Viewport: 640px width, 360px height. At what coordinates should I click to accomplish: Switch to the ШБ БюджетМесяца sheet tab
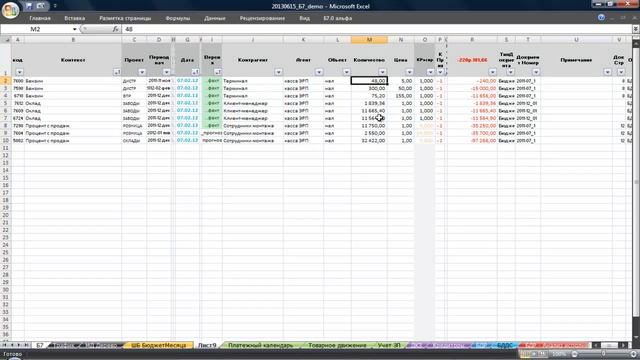[x=159, y=345]
